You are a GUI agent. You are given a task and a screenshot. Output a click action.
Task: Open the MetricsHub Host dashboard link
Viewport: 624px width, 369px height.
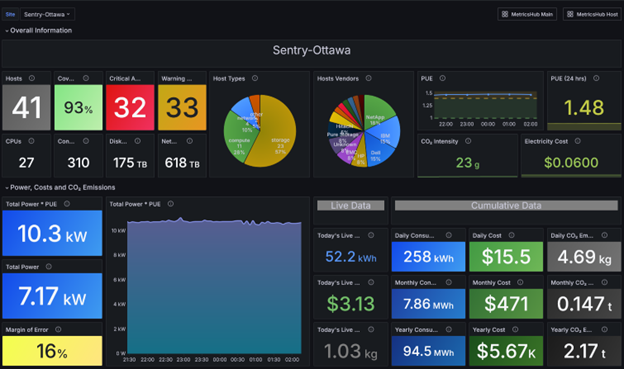(593, 14)
